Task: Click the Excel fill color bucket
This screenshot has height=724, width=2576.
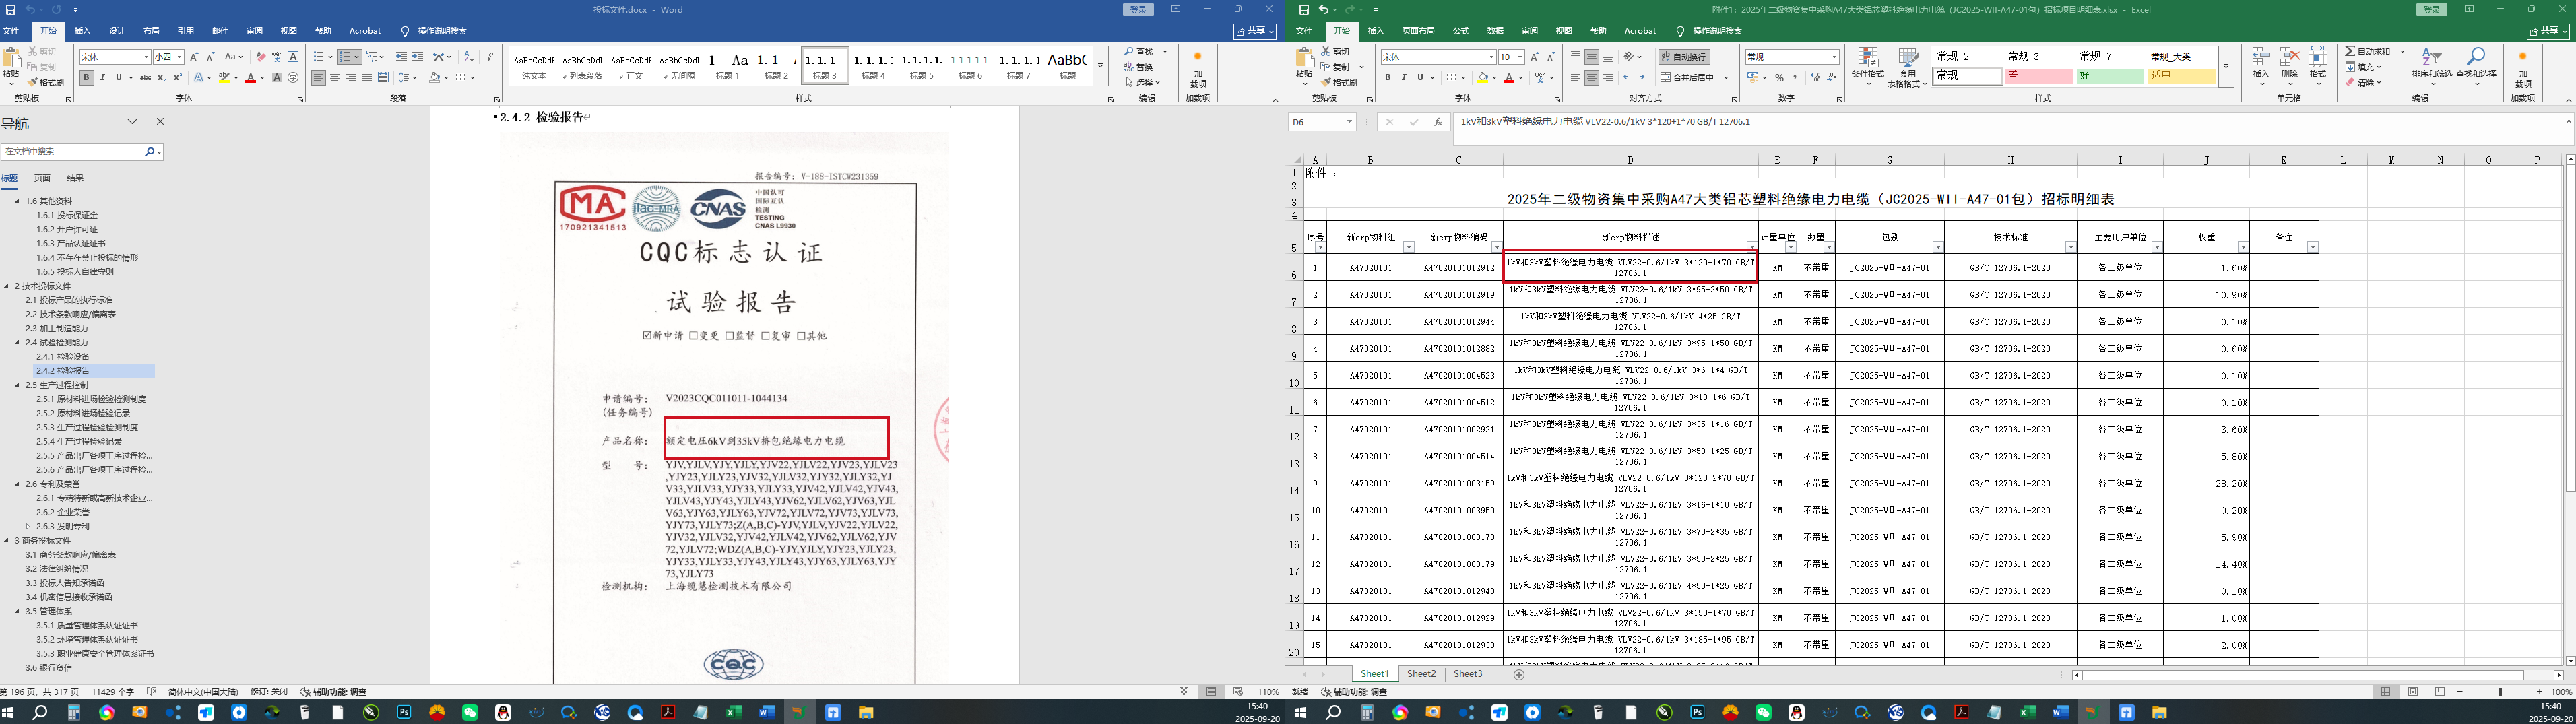Action: pyautogui.click(x=1483, y=78)
